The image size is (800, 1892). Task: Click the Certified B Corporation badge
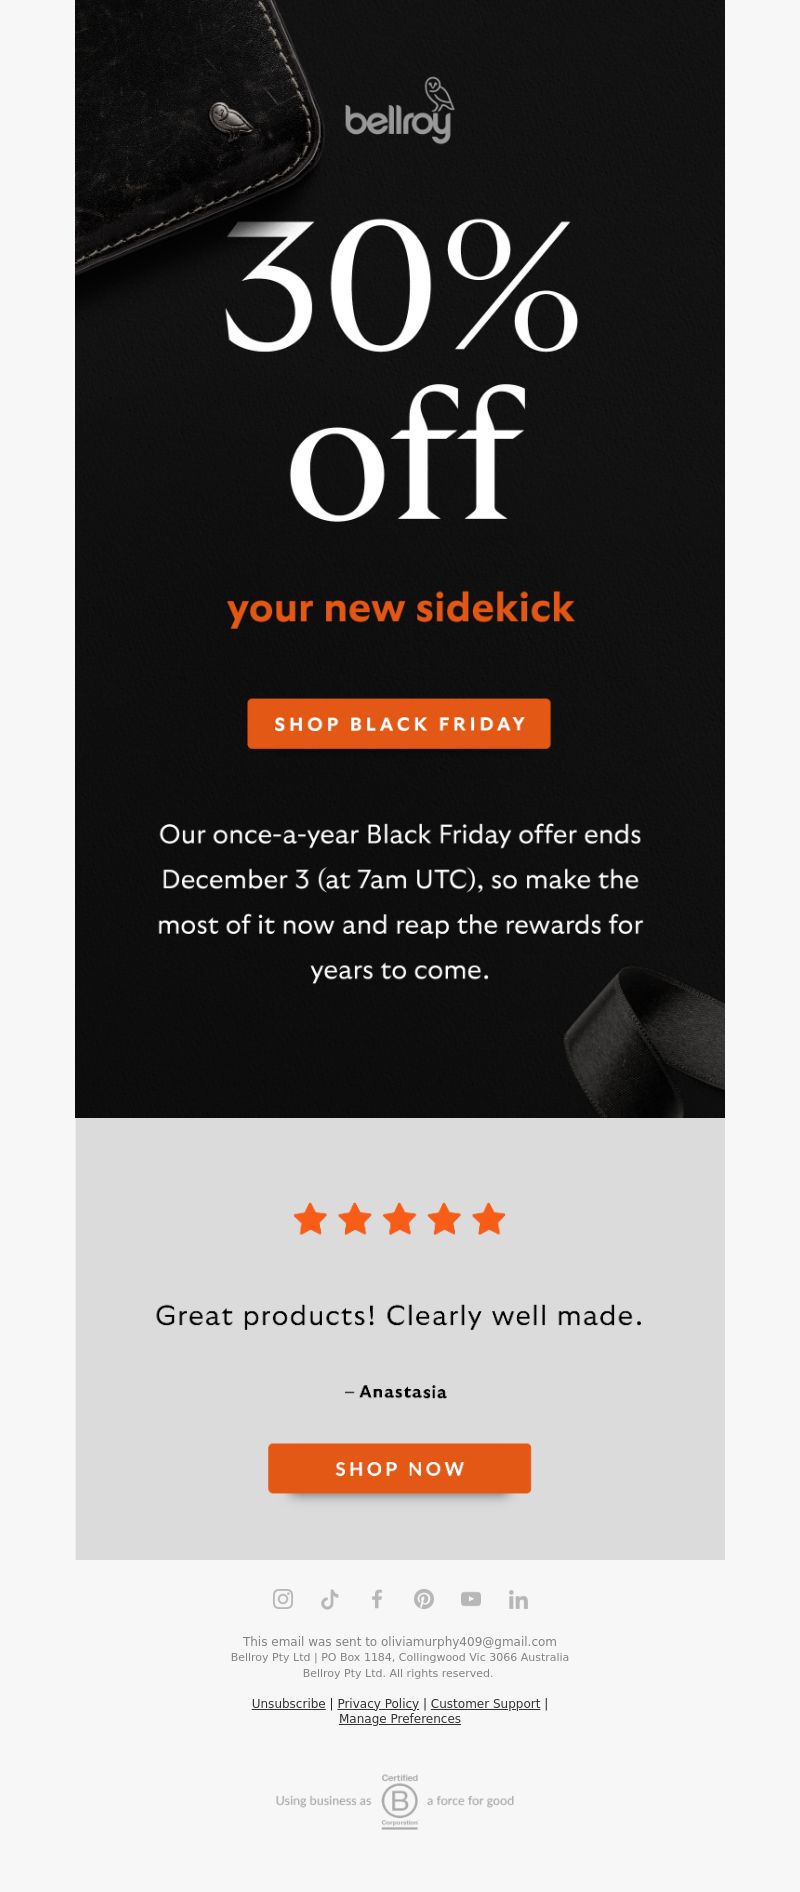coord(399,1801)
